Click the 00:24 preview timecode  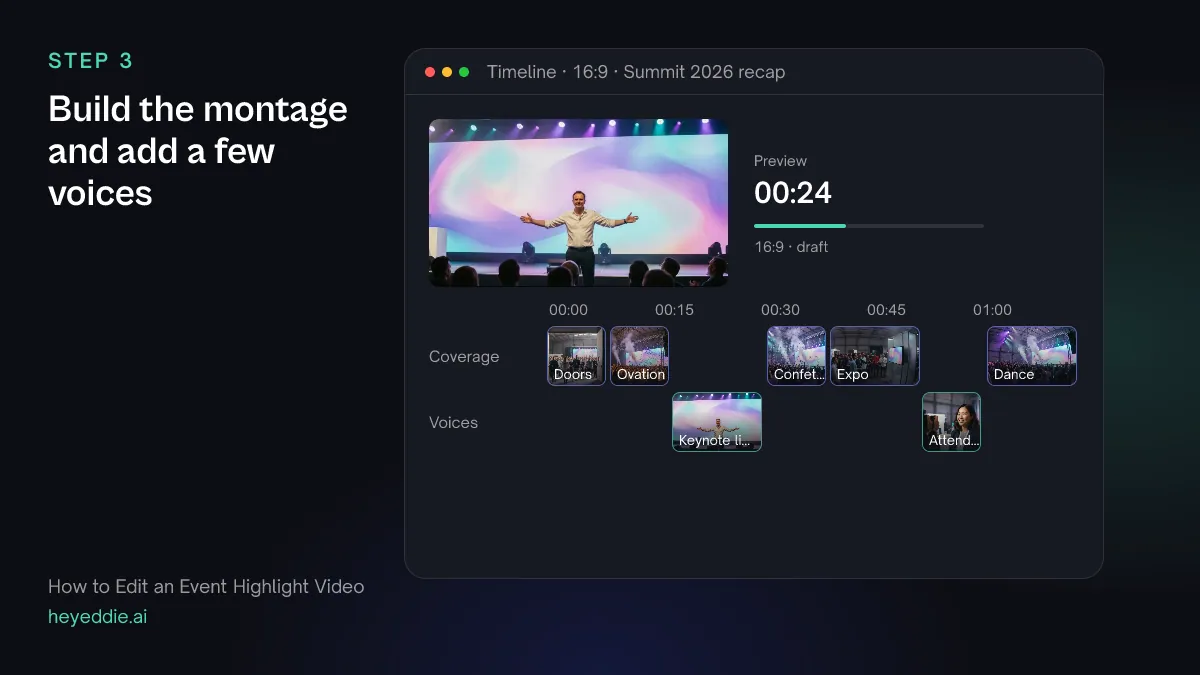pos(793,193)
